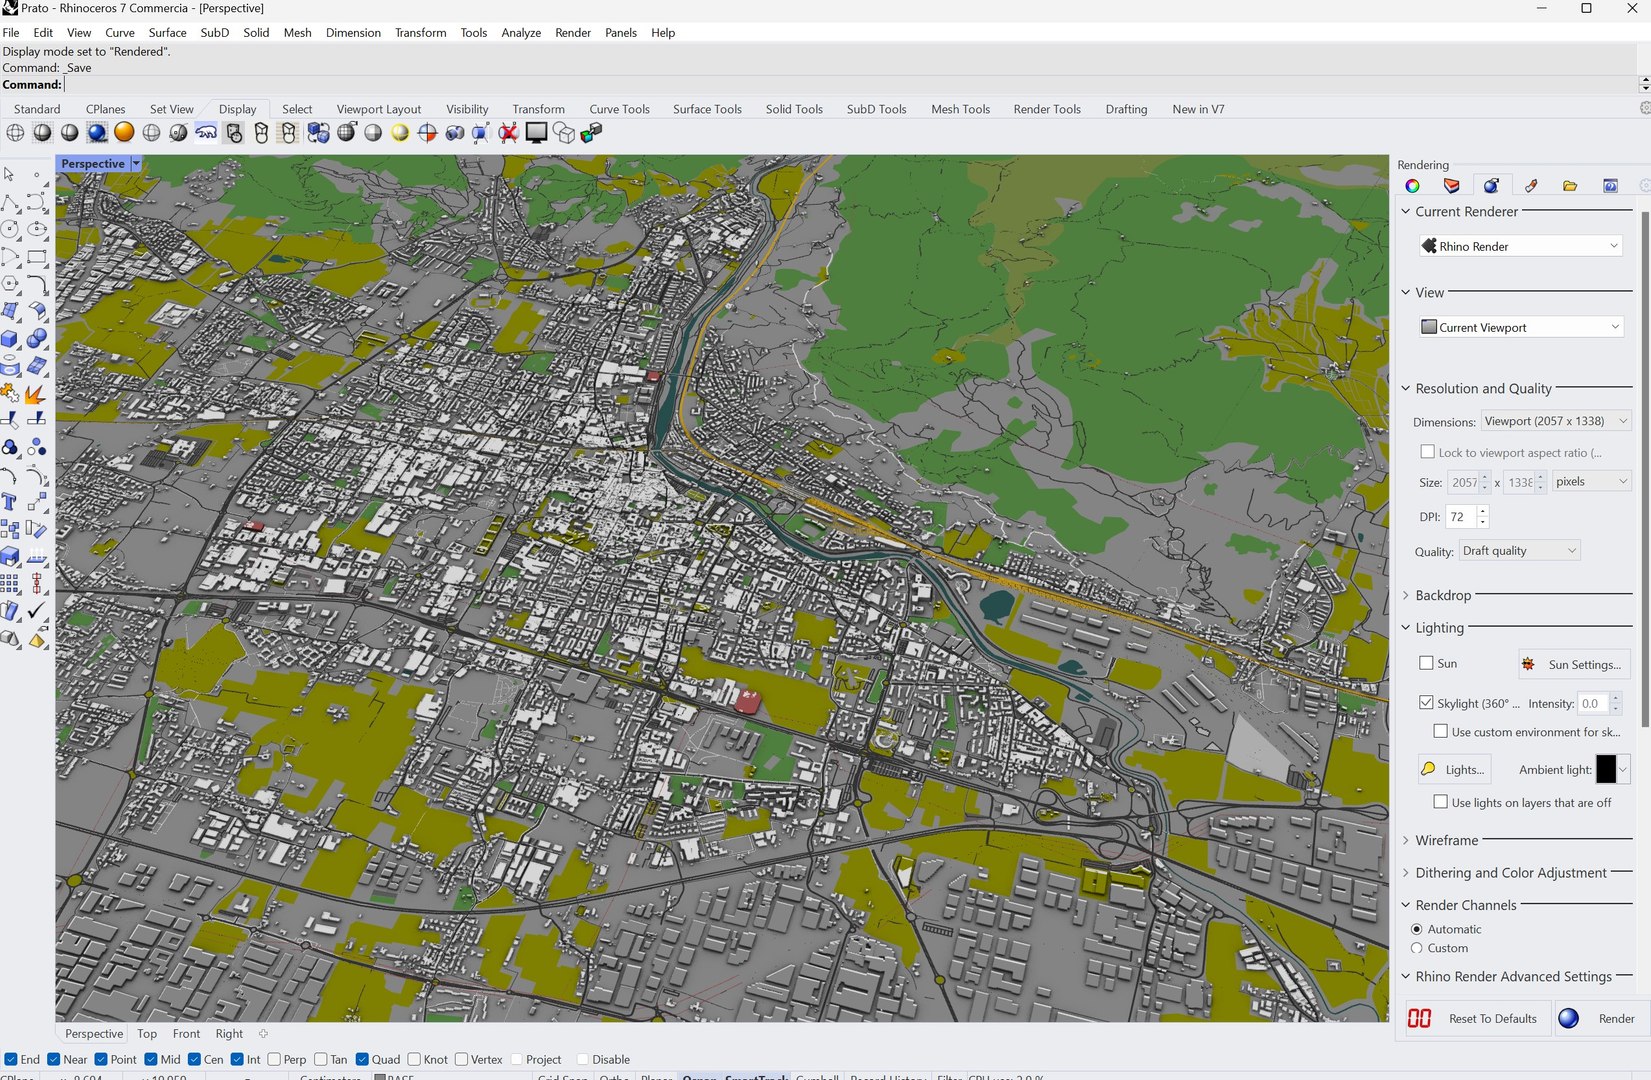Open the SubD menu

(x=215, y=32)
